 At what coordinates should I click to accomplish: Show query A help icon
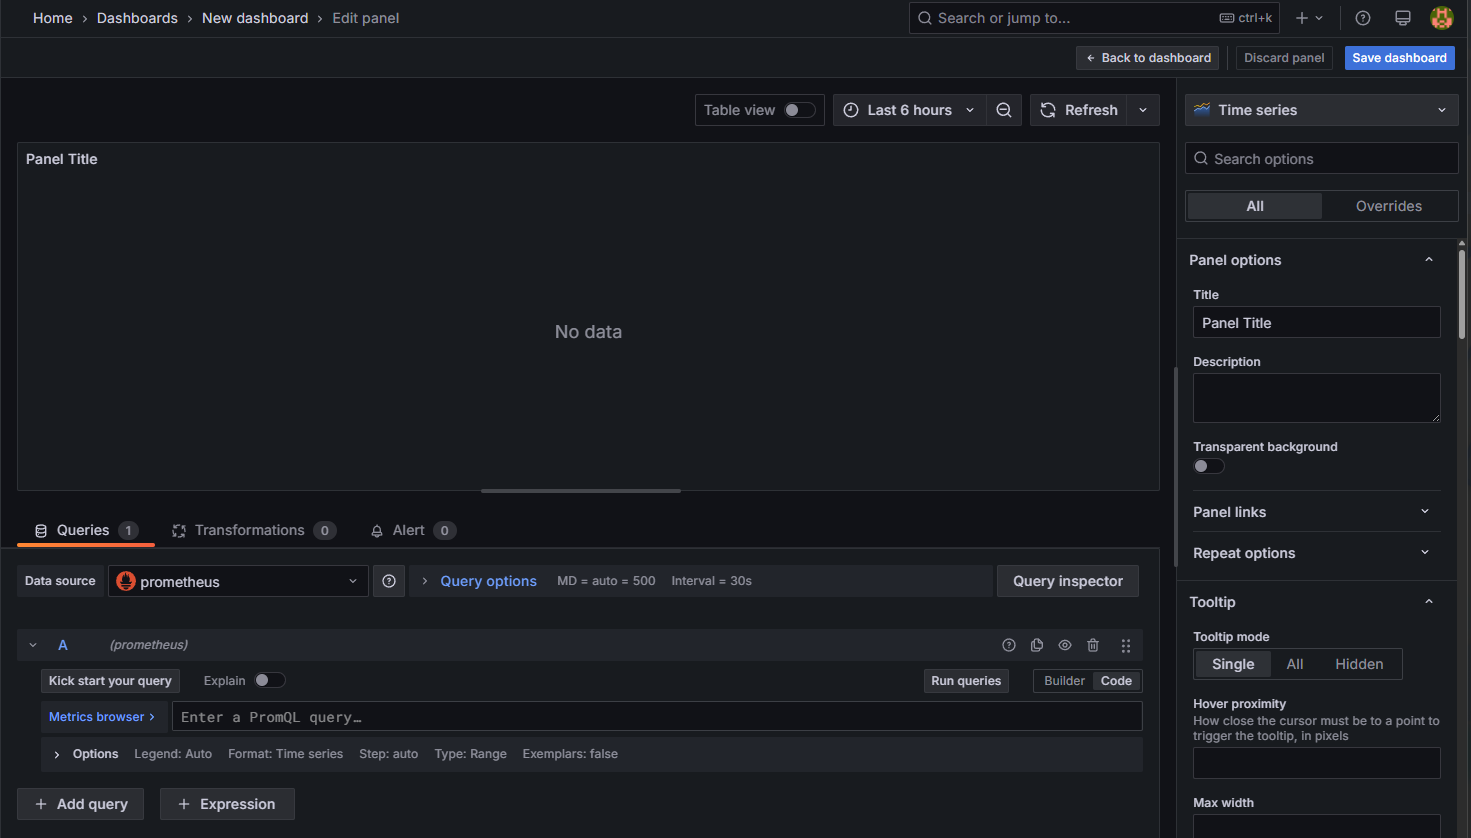[x=1009, y=645]
